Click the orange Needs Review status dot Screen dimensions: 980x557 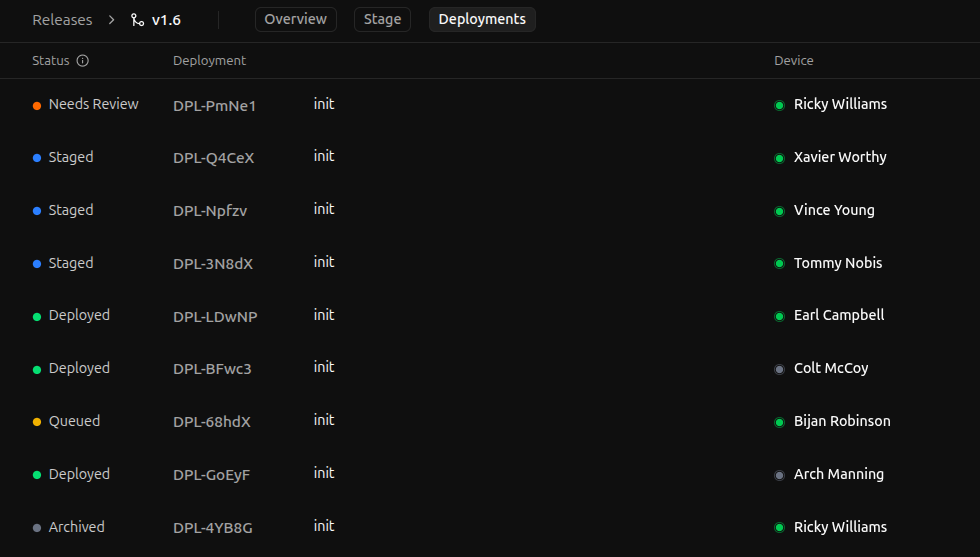[x=37, y=105]
